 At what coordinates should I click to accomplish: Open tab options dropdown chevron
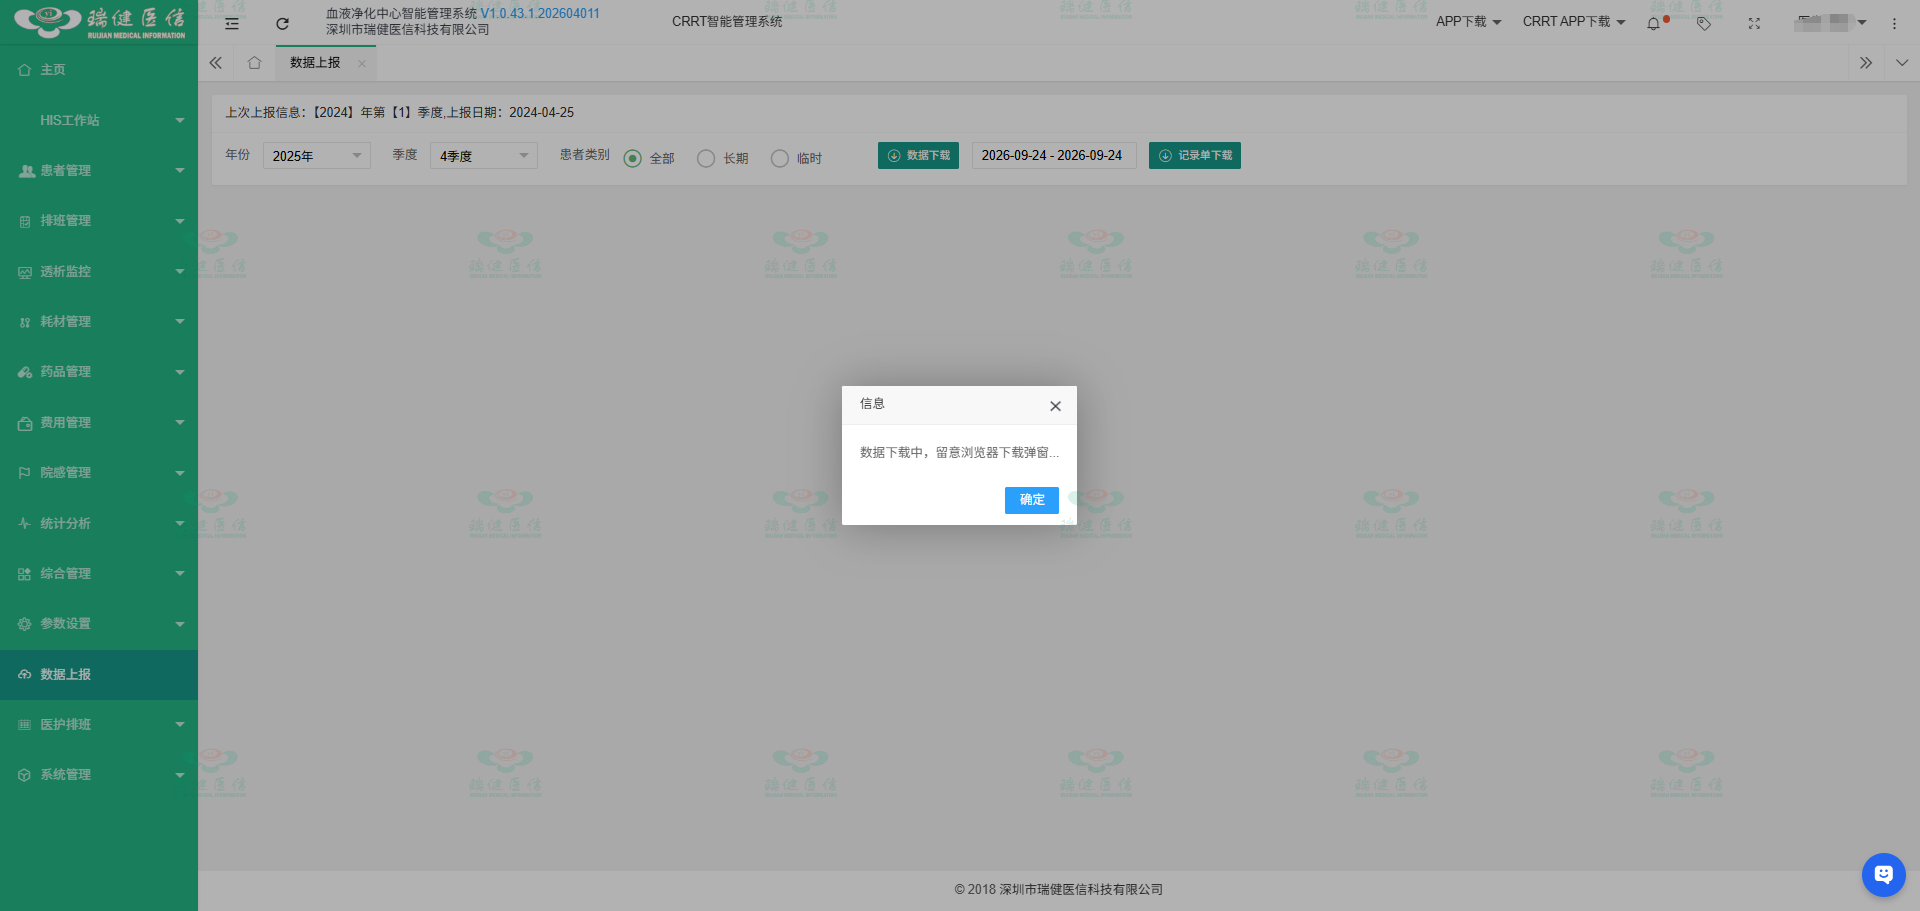(x=1901, y=63)
